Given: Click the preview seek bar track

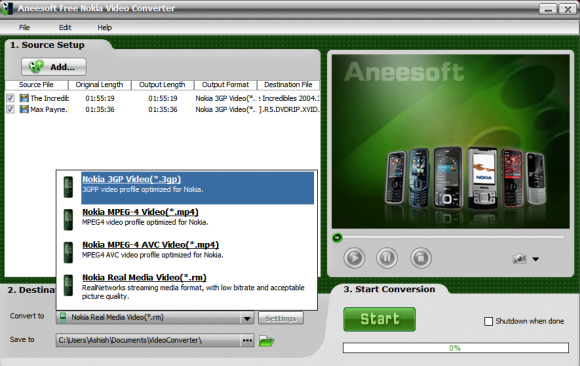Looking at the screenshot, I should pyautogui.click(x=453, y=237).
